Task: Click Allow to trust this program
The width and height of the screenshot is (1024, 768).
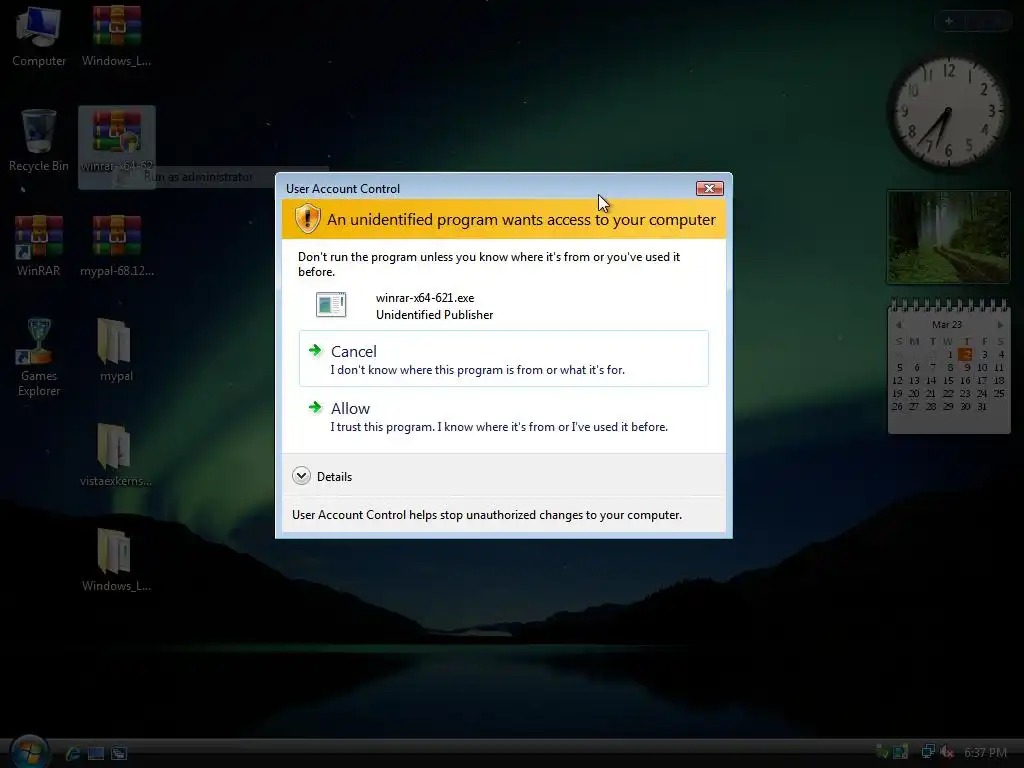Action: click(x=504, y=417)
